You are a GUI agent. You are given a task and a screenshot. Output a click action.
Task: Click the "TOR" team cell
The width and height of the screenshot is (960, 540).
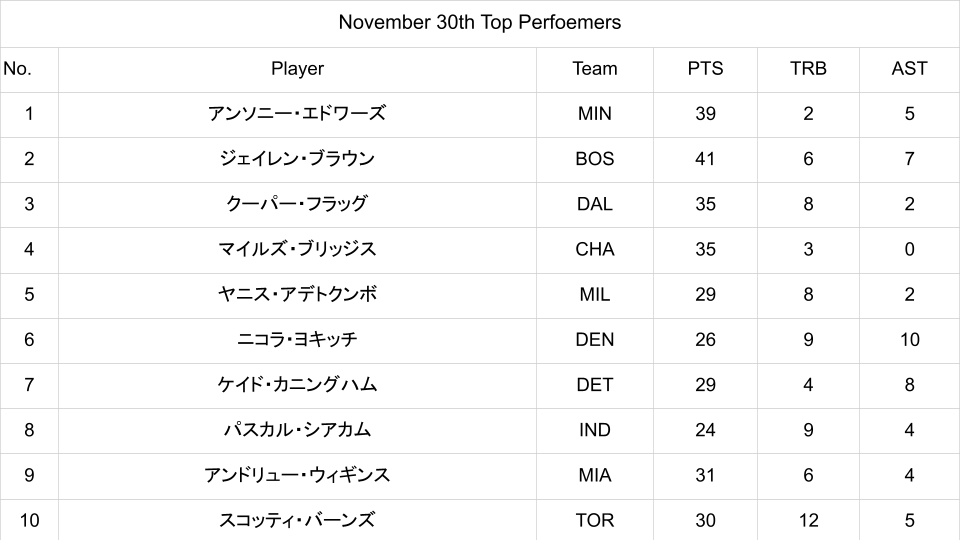[x=594, y=520]
